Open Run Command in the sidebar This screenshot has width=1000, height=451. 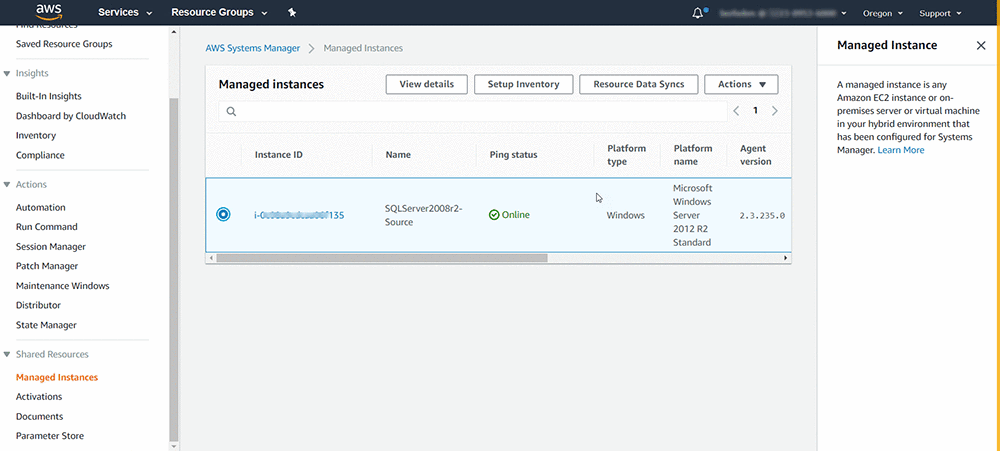(x=46, y=227)
